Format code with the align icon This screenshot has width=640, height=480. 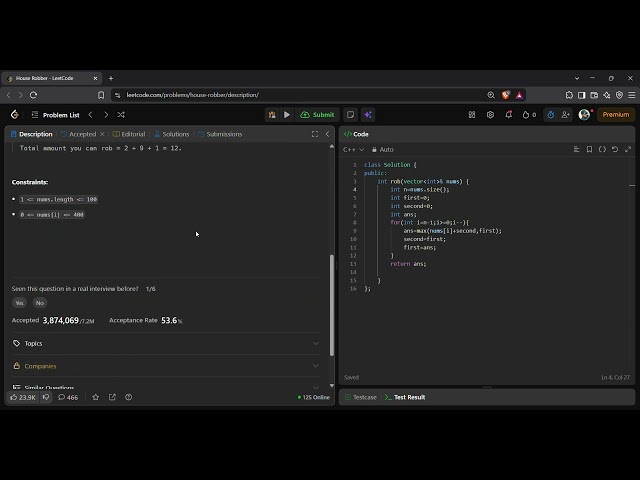click(577, 149)
